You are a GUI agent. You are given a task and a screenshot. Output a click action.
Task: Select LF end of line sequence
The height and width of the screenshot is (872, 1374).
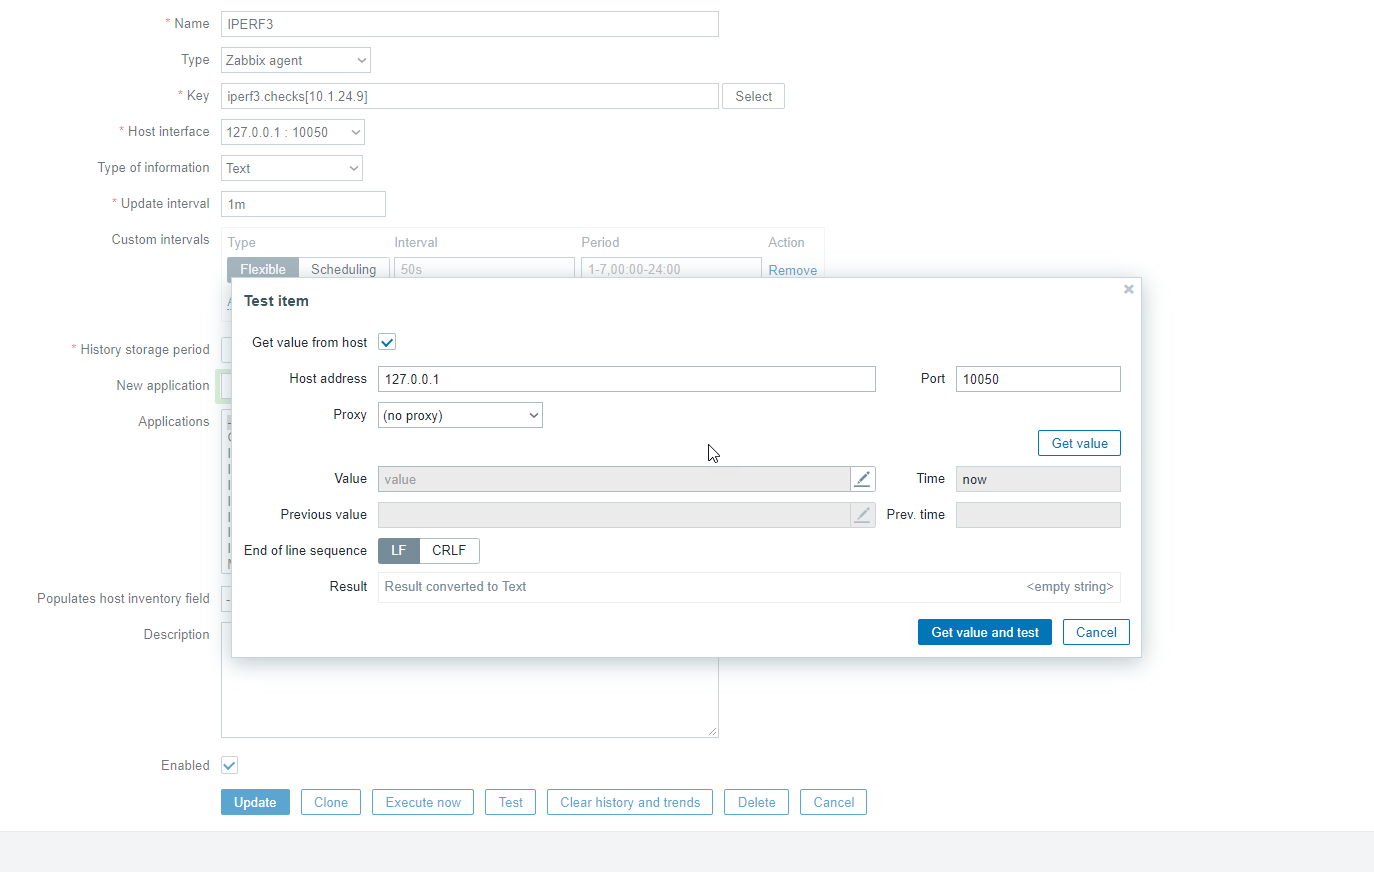coord(398,551)
